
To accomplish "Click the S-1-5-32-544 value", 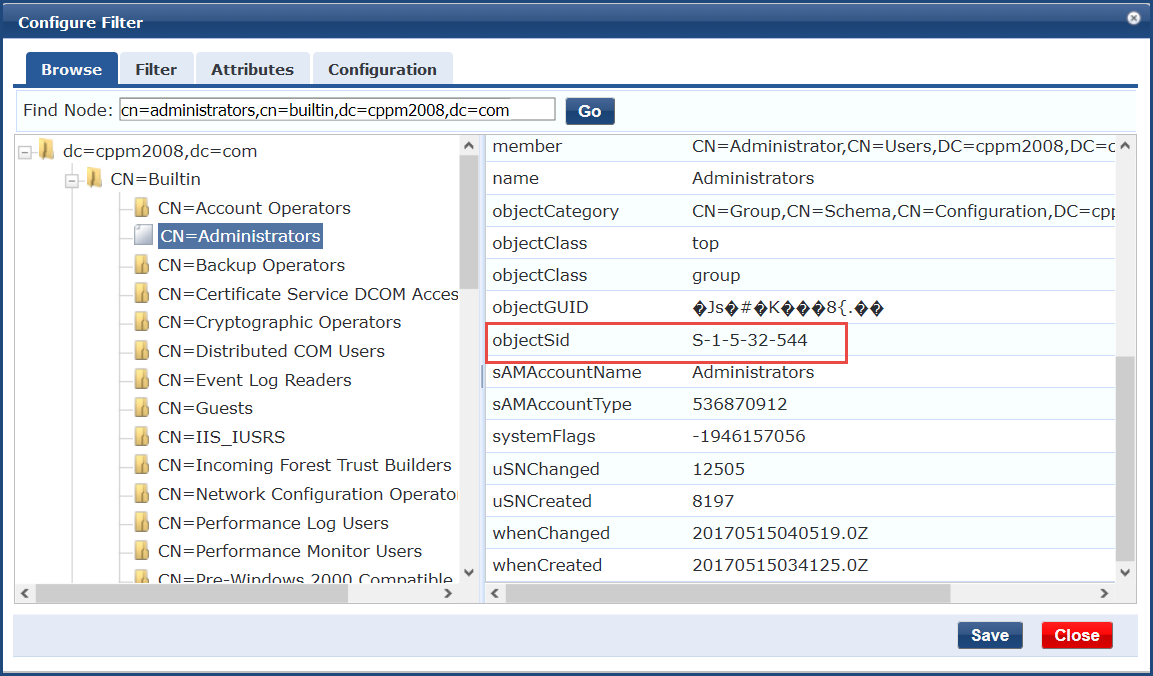I will [749, 340].
